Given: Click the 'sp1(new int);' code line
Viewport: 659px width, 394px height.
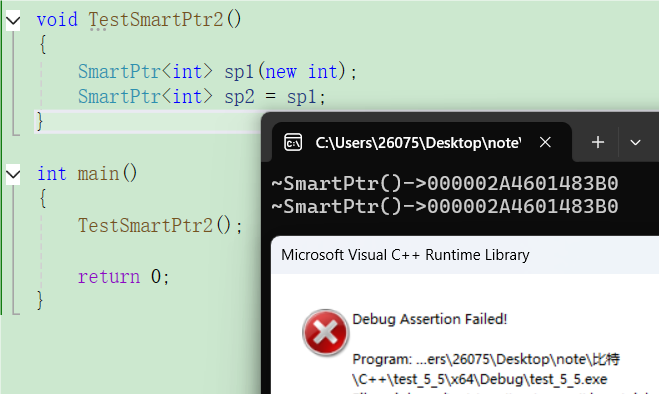Looking at the screenshot, I should (217, 71).
